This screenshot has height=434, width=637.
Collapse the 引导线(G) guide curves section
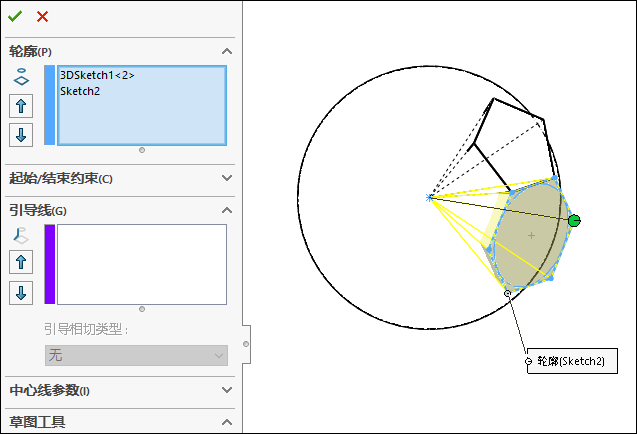(227, 210)
